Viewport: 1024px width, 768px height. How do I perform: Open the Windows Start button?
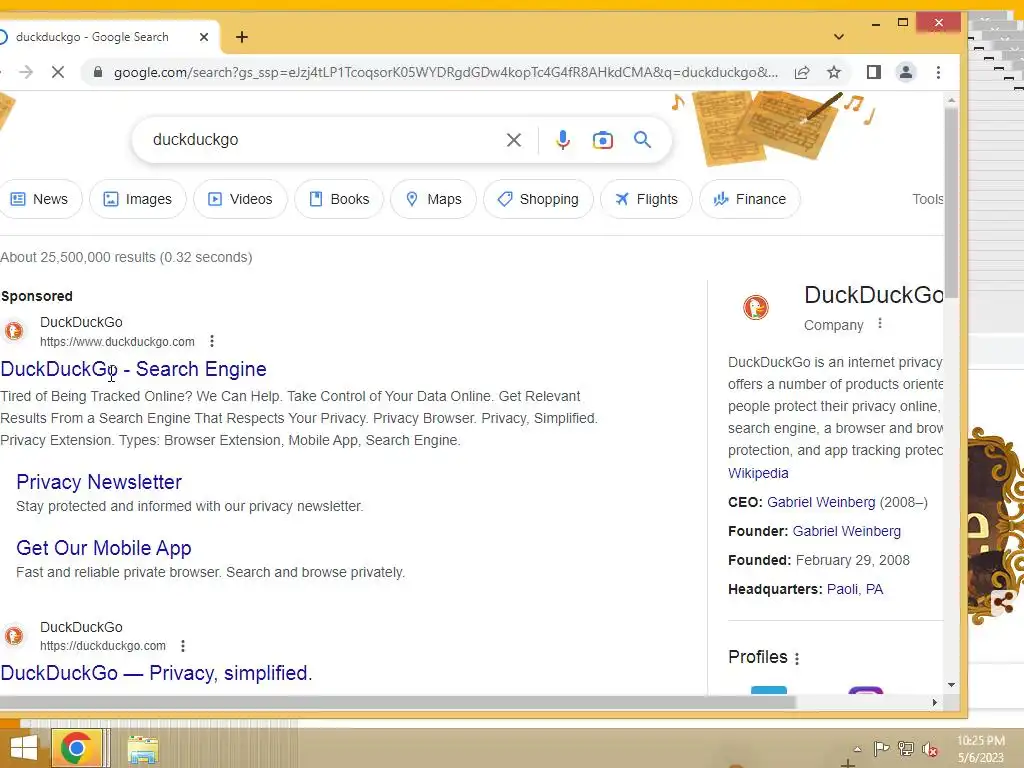click(24, 748)
